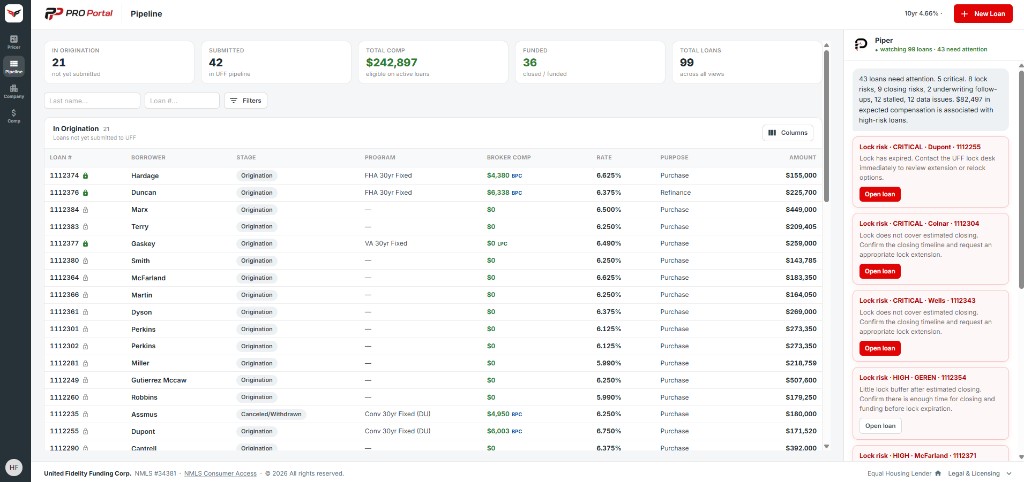Click the lock icon beside loan 1112364
This screenshot has width=1024, height=482.
point(86,278)
